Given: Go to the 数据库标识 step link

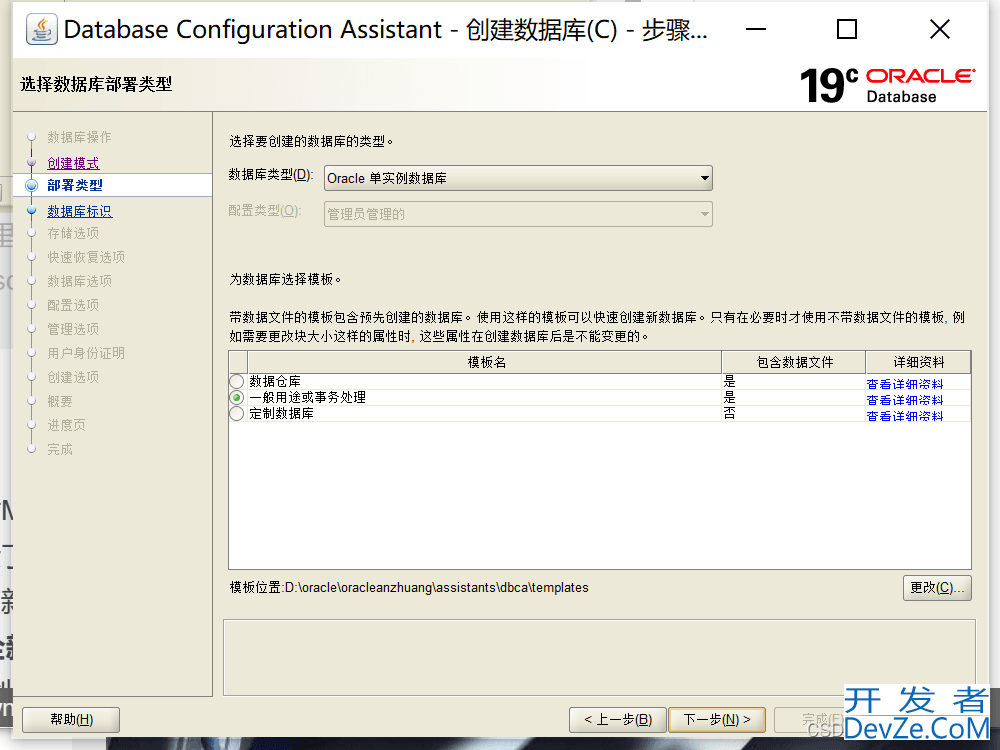Looking at the screenshot, I should point(80,211).
